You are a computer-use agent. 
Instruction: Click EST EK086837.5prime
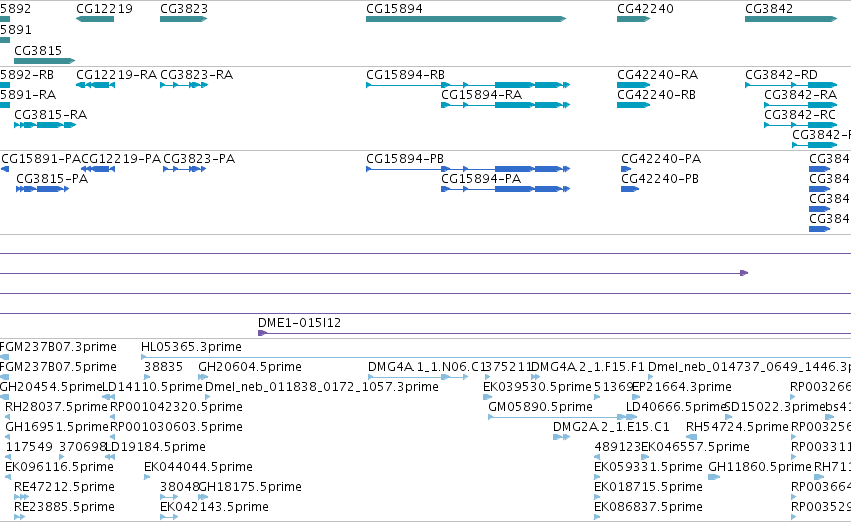[649, 507]
